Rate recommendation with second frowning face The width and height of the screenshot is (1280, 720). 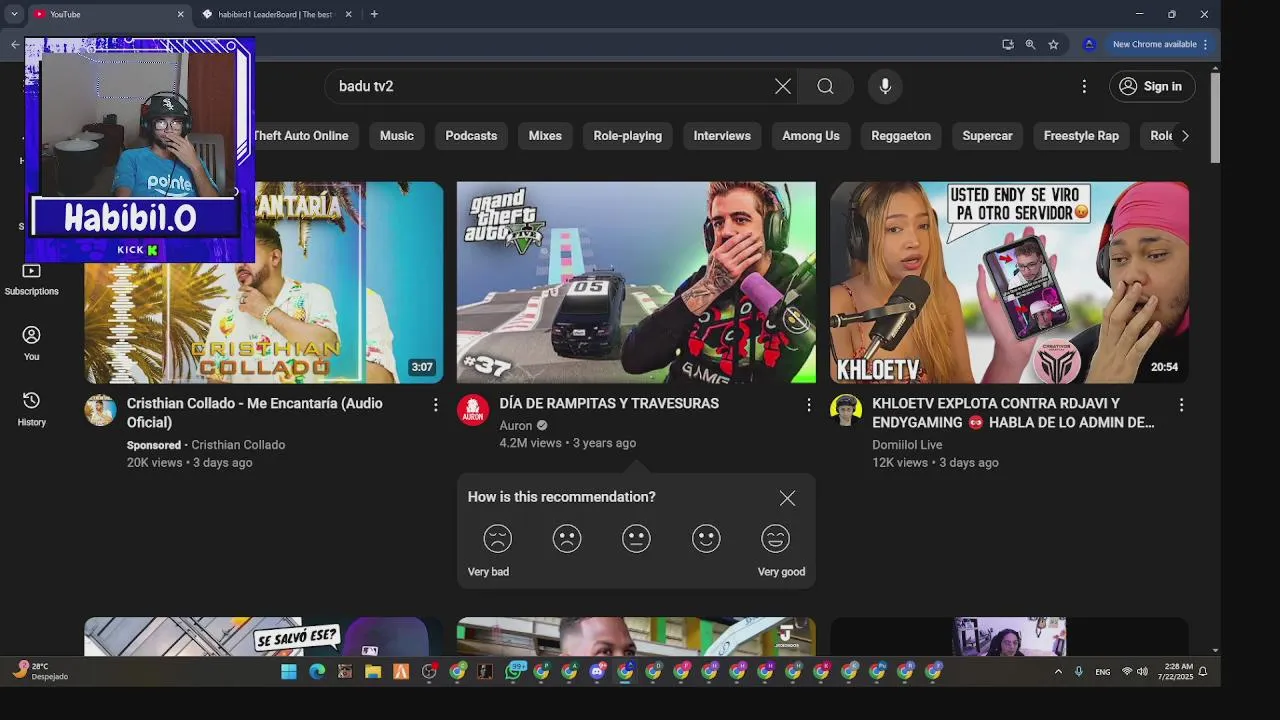[x=567, y=539]
